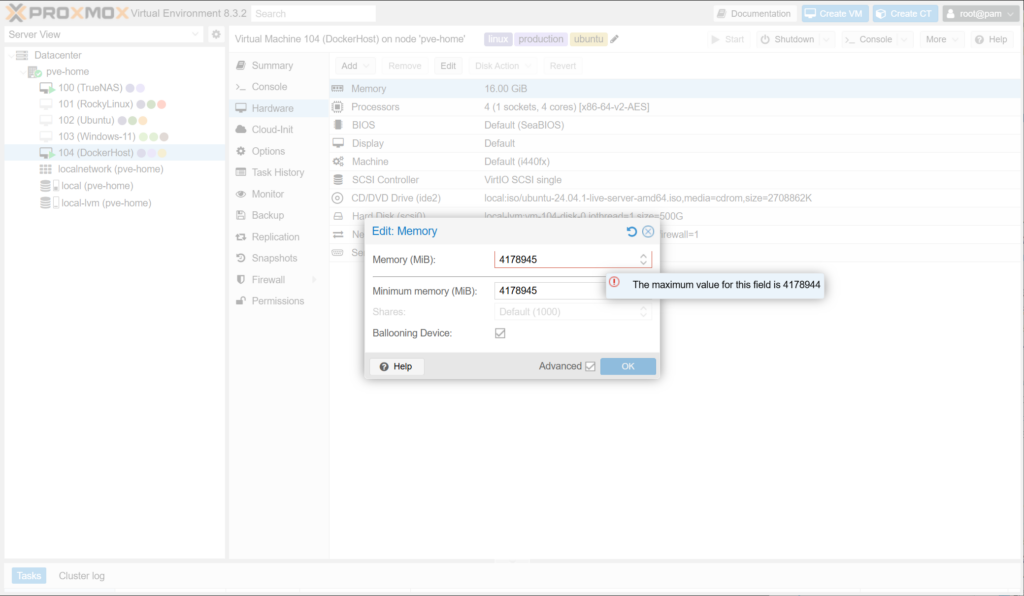
Task: Uncheck the Advanced checkbox
Action: coord(590,367)
